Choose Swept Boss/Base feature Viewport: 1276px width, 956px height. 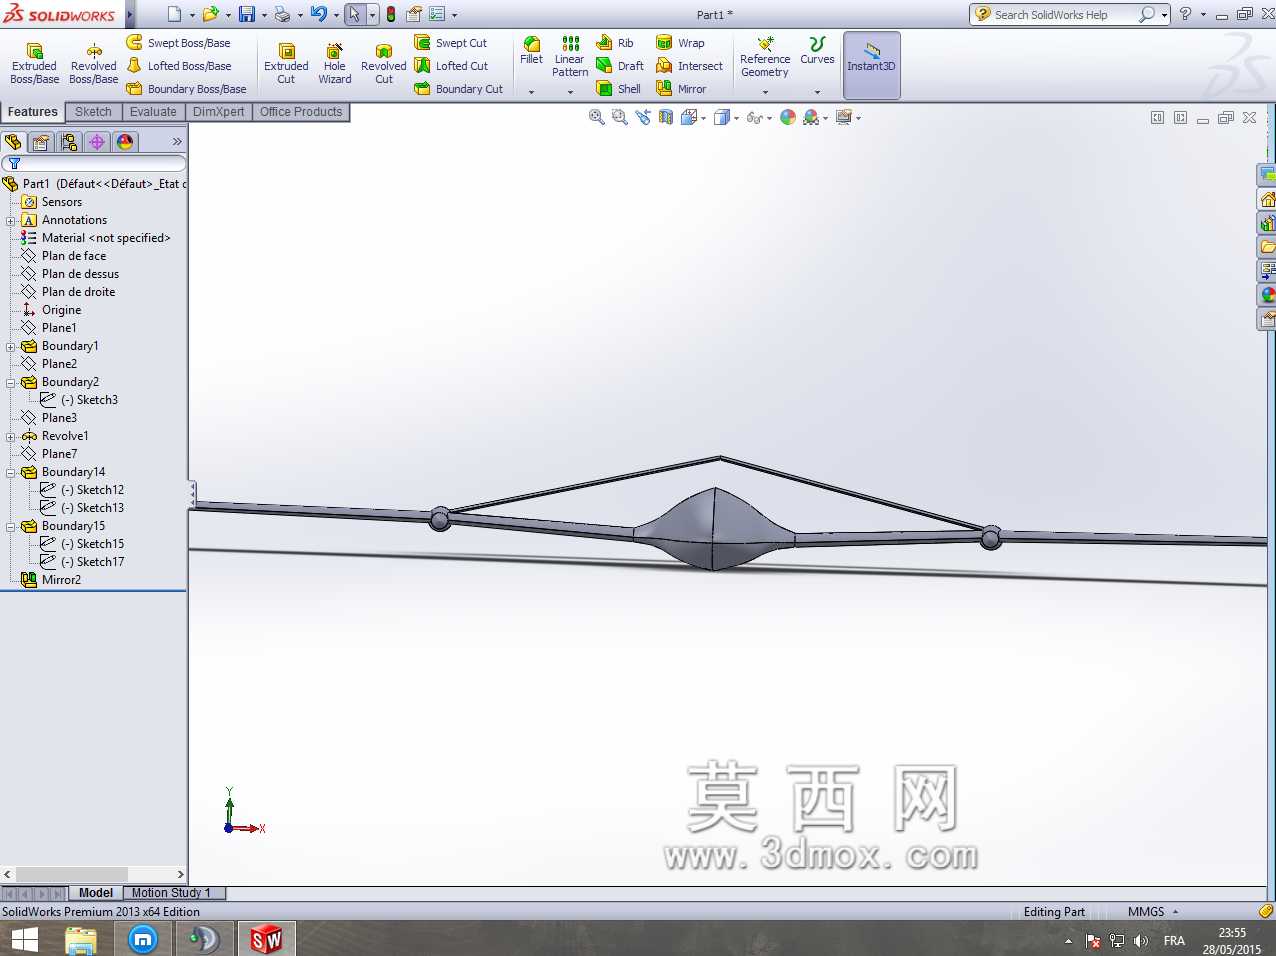pyautogui.click(x=178, y=43)
